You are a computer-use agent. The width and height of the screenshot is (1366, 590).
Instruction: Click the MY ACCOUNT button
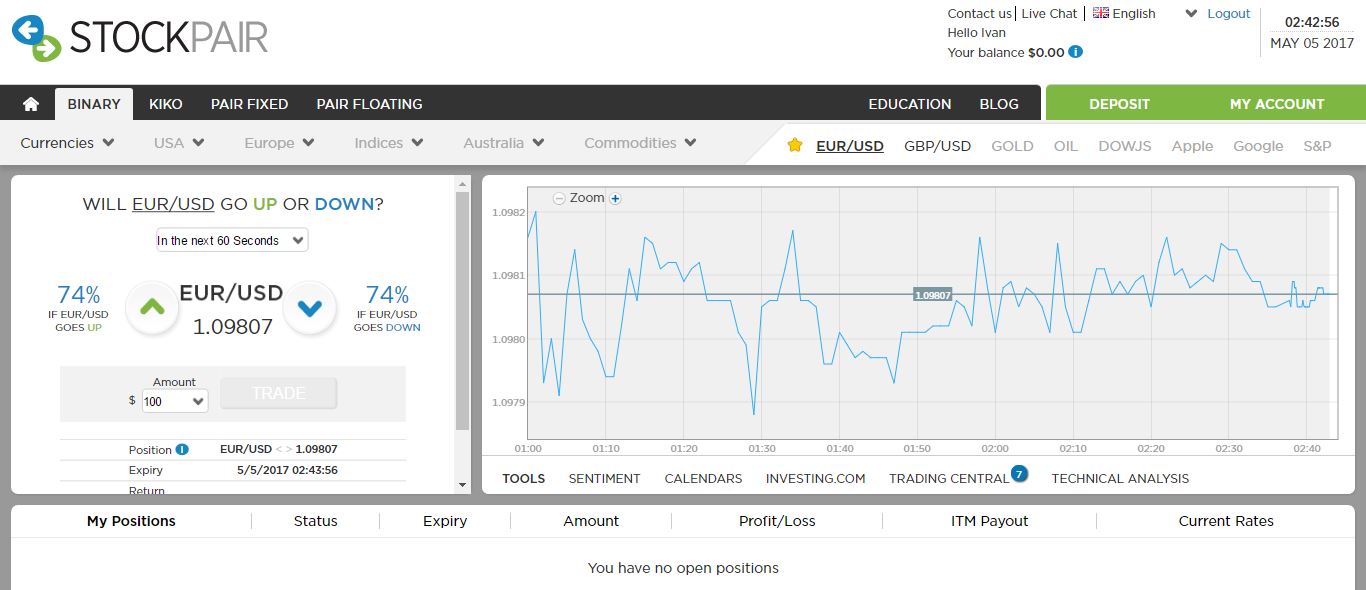(x=1277, y=104)
